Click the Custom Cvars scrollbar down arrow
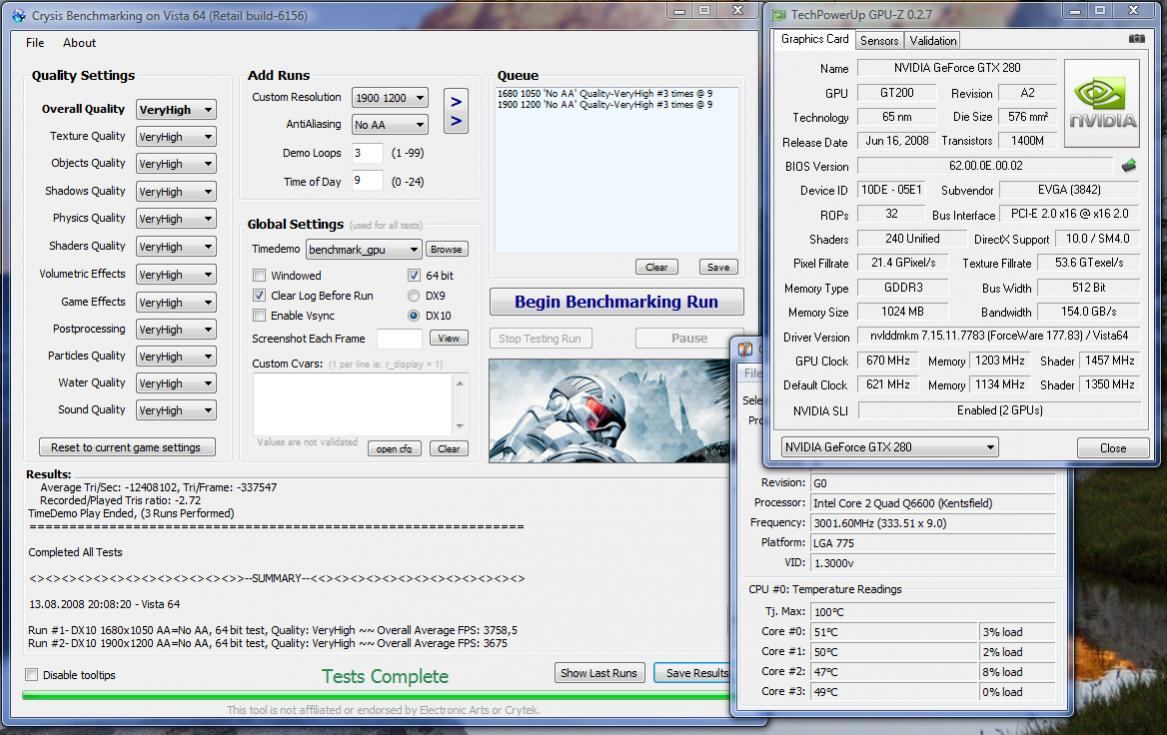 [460, 427]
